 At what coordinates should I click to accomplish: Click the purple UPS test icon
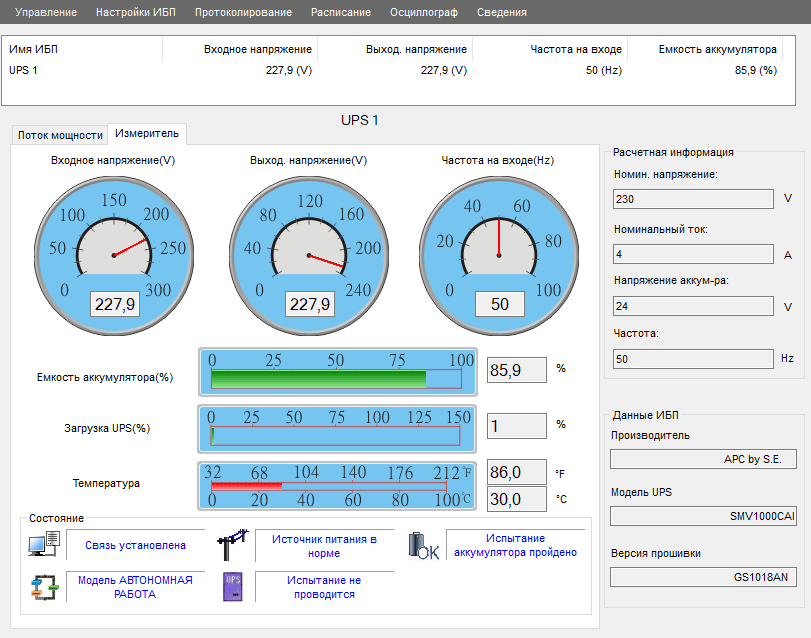[232, 587]
